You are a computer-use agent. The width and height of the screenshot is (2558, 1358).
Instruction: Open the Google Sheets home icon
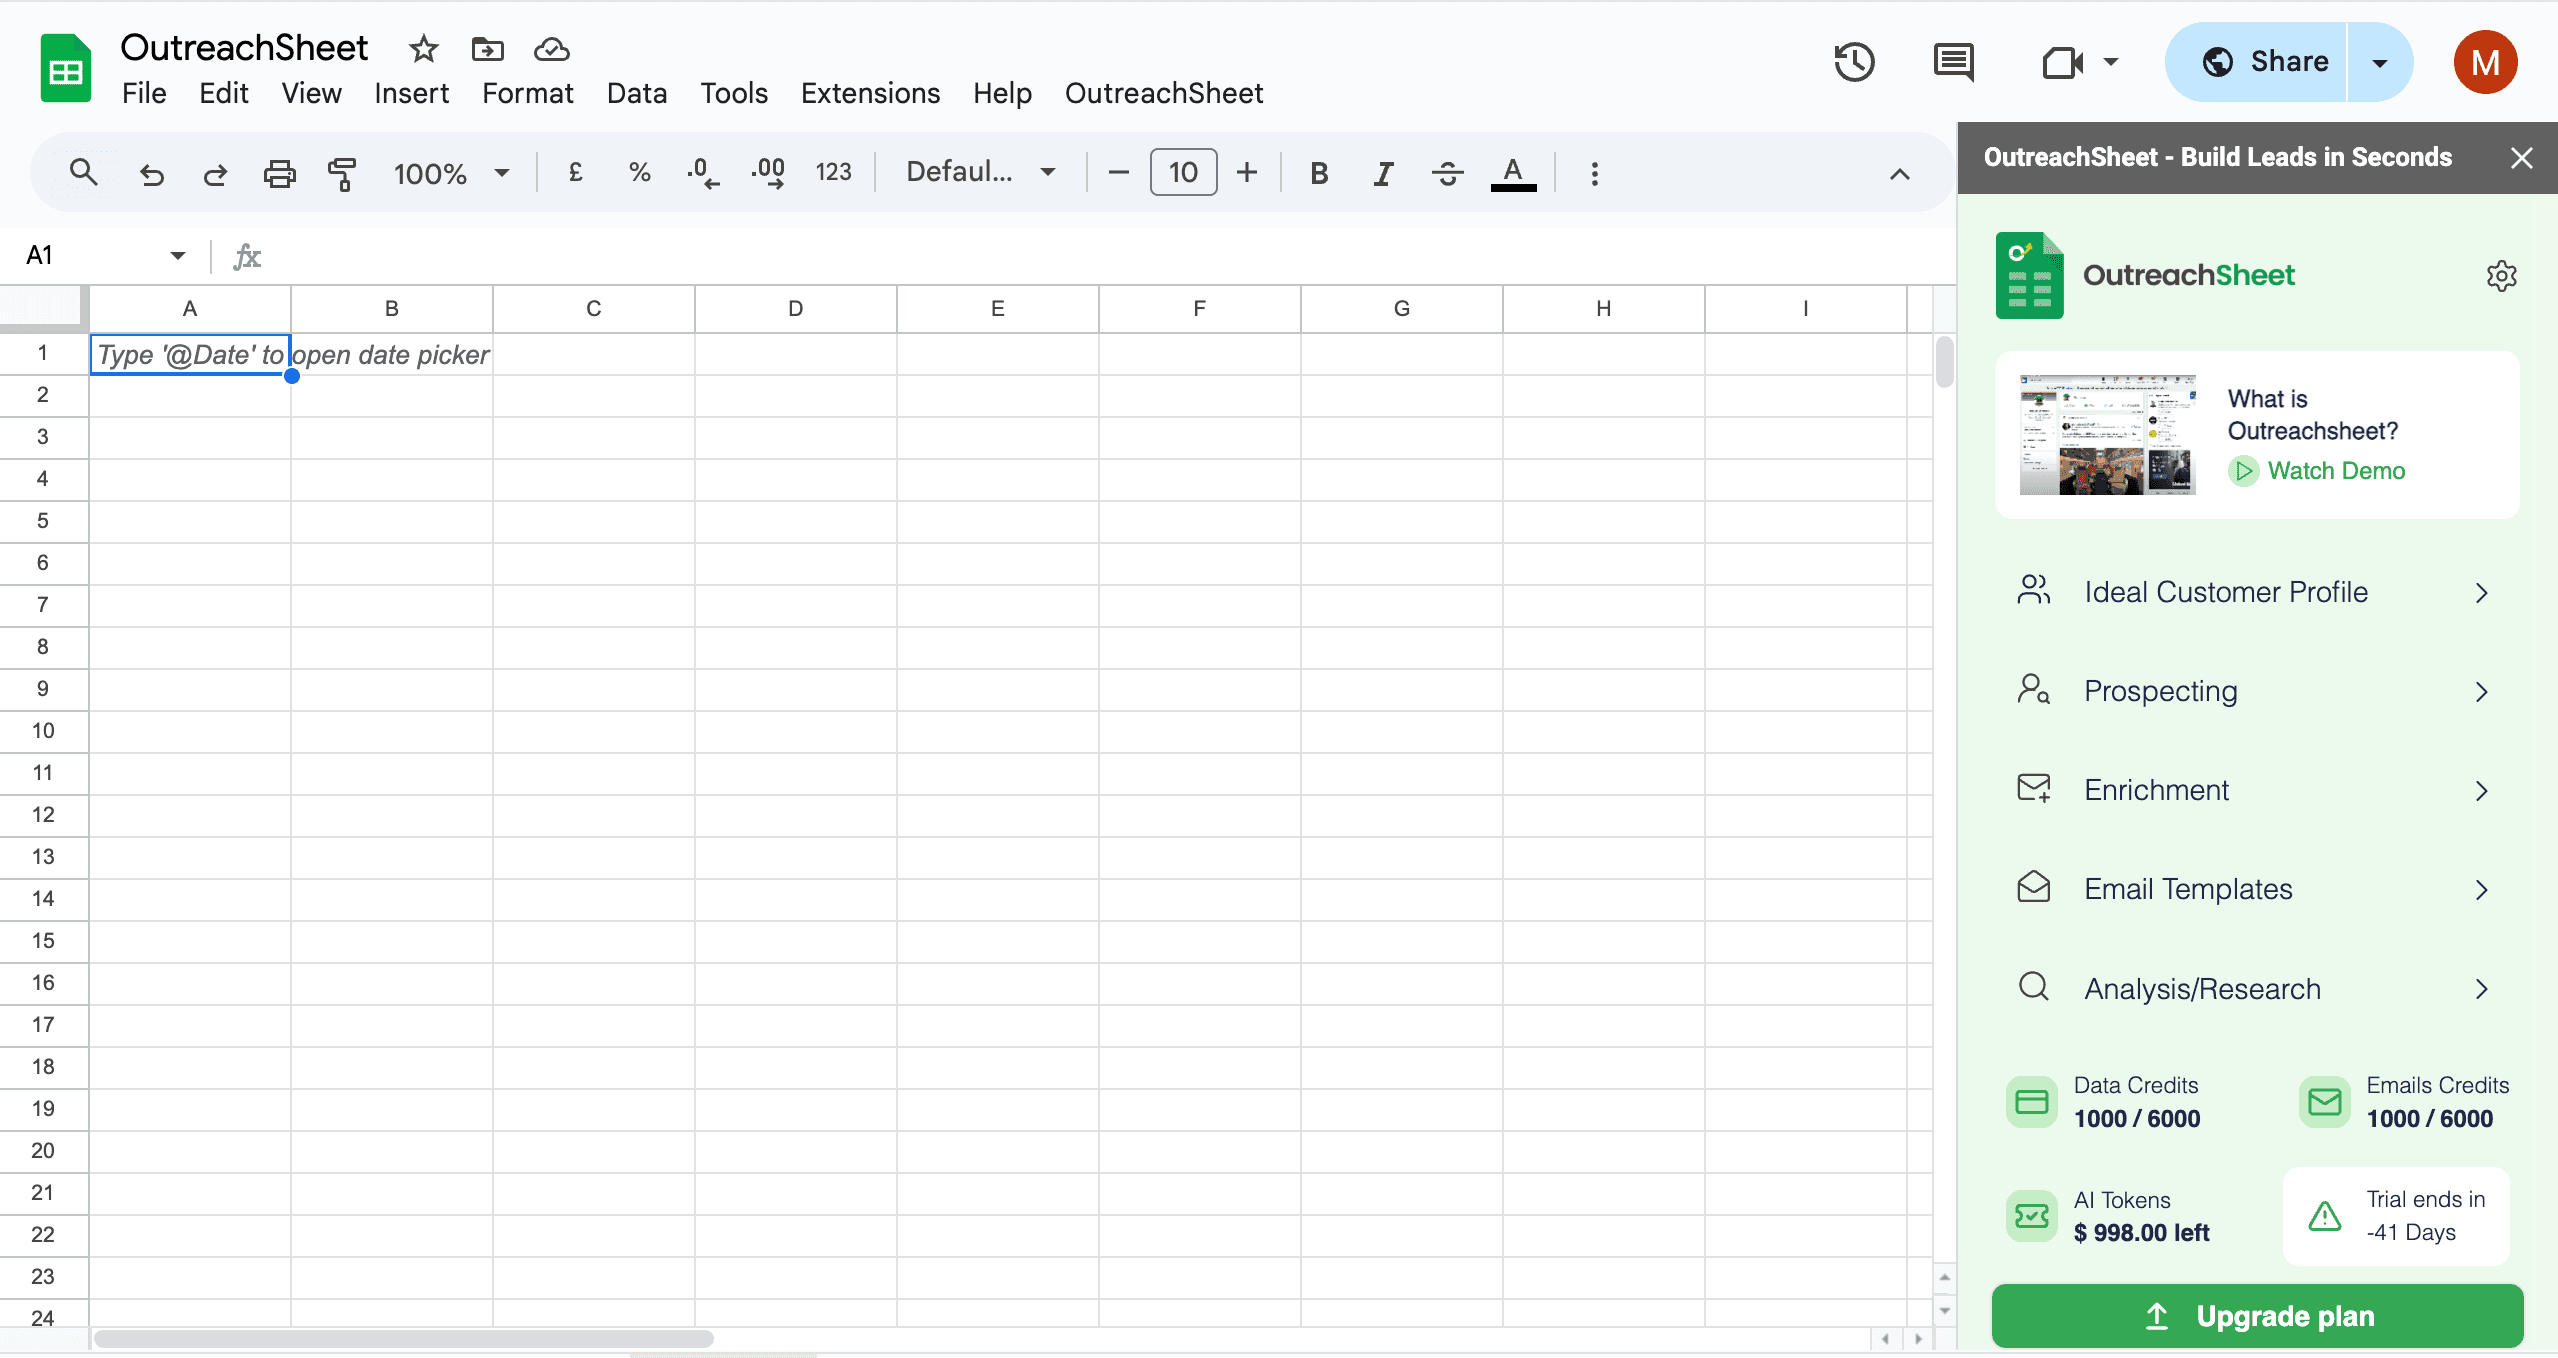[66, 68]
